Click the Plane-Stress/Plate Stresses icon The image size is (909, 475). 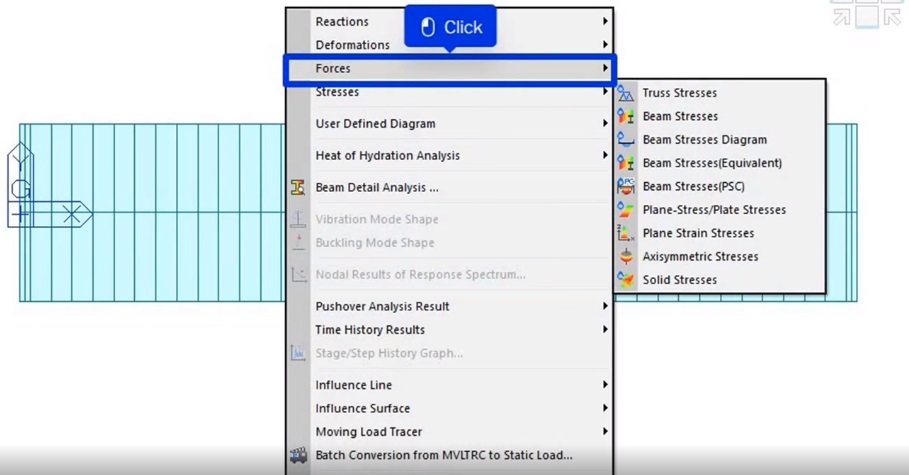tap(626, 209)
